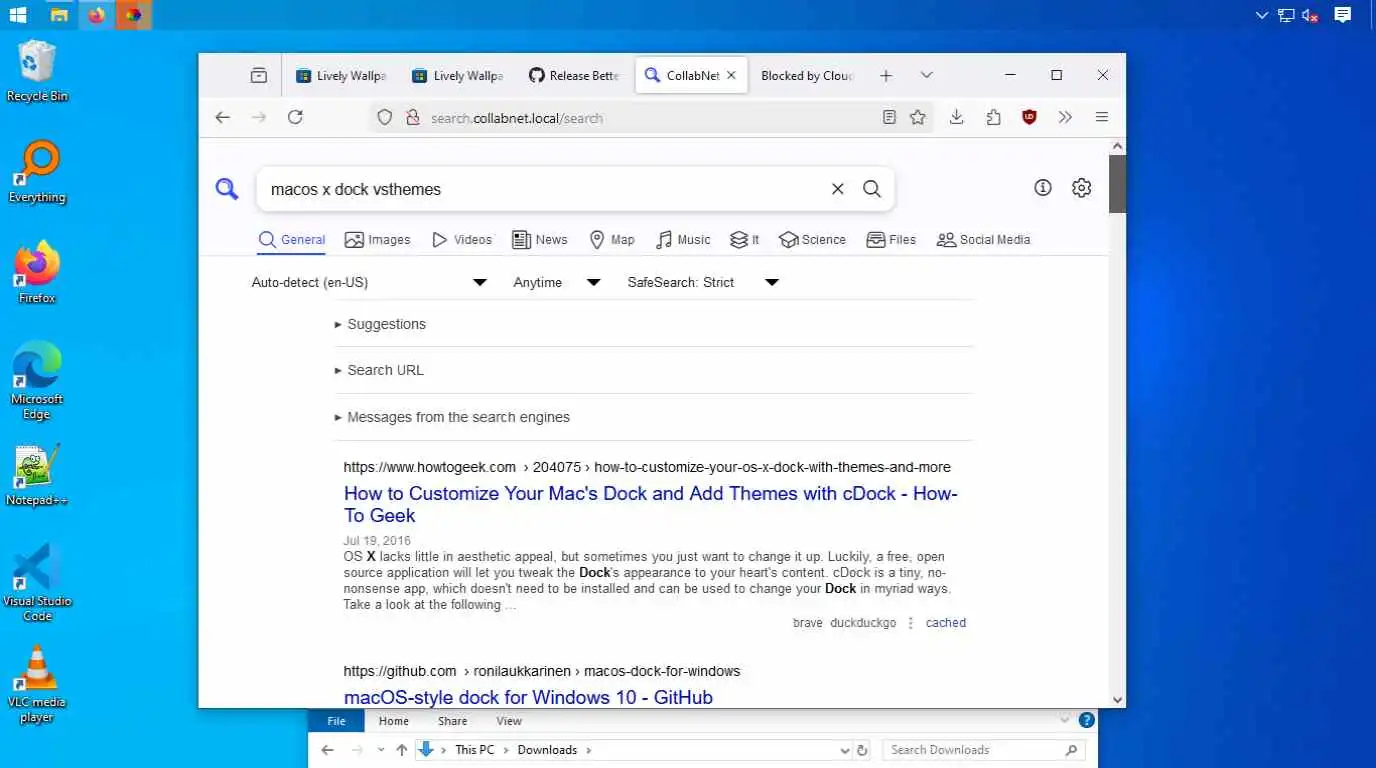Open the Firefox View icon in tab bar
Image resolution: width=1376 pixels, height=768 pixels.
click(259, 75)
